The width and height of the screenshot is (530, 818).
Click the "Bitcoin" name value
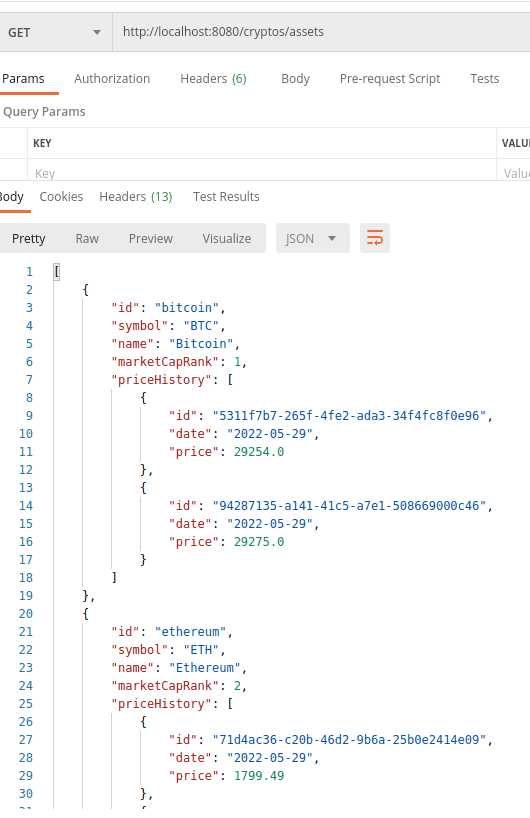coord(201,344)
